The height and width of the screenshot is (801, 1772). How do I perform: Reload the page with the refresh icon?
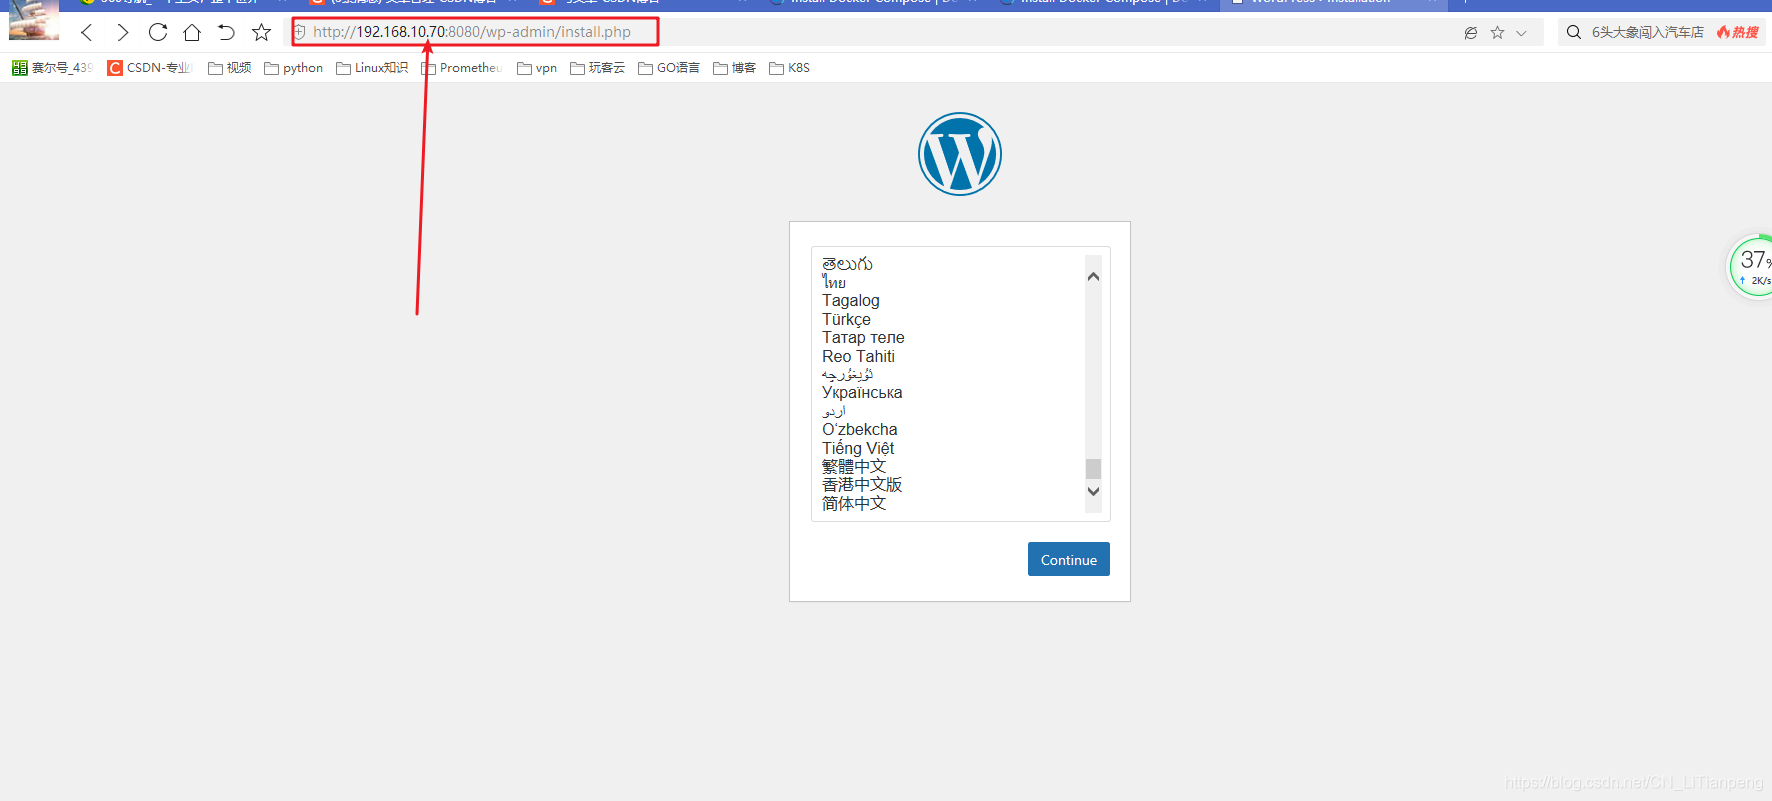157,32
